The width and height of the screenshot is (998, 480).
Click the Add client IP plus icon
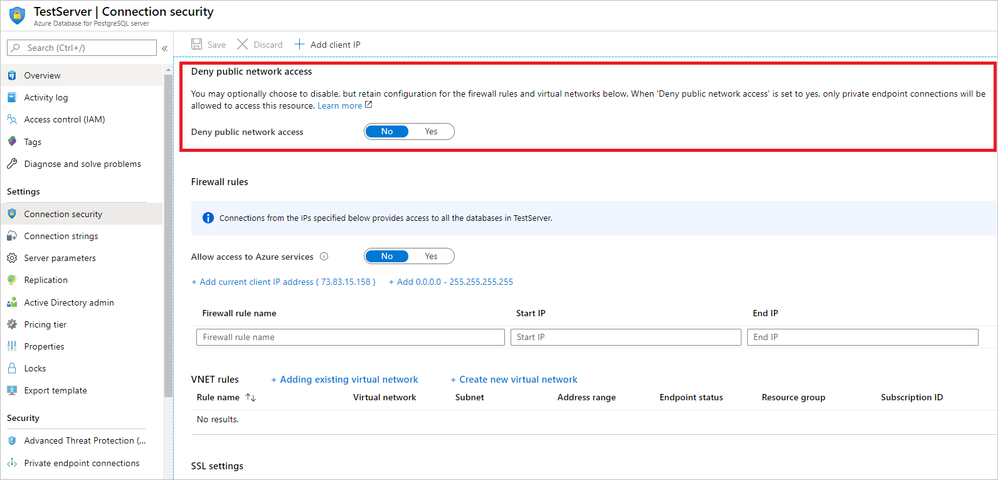[299, 45]
